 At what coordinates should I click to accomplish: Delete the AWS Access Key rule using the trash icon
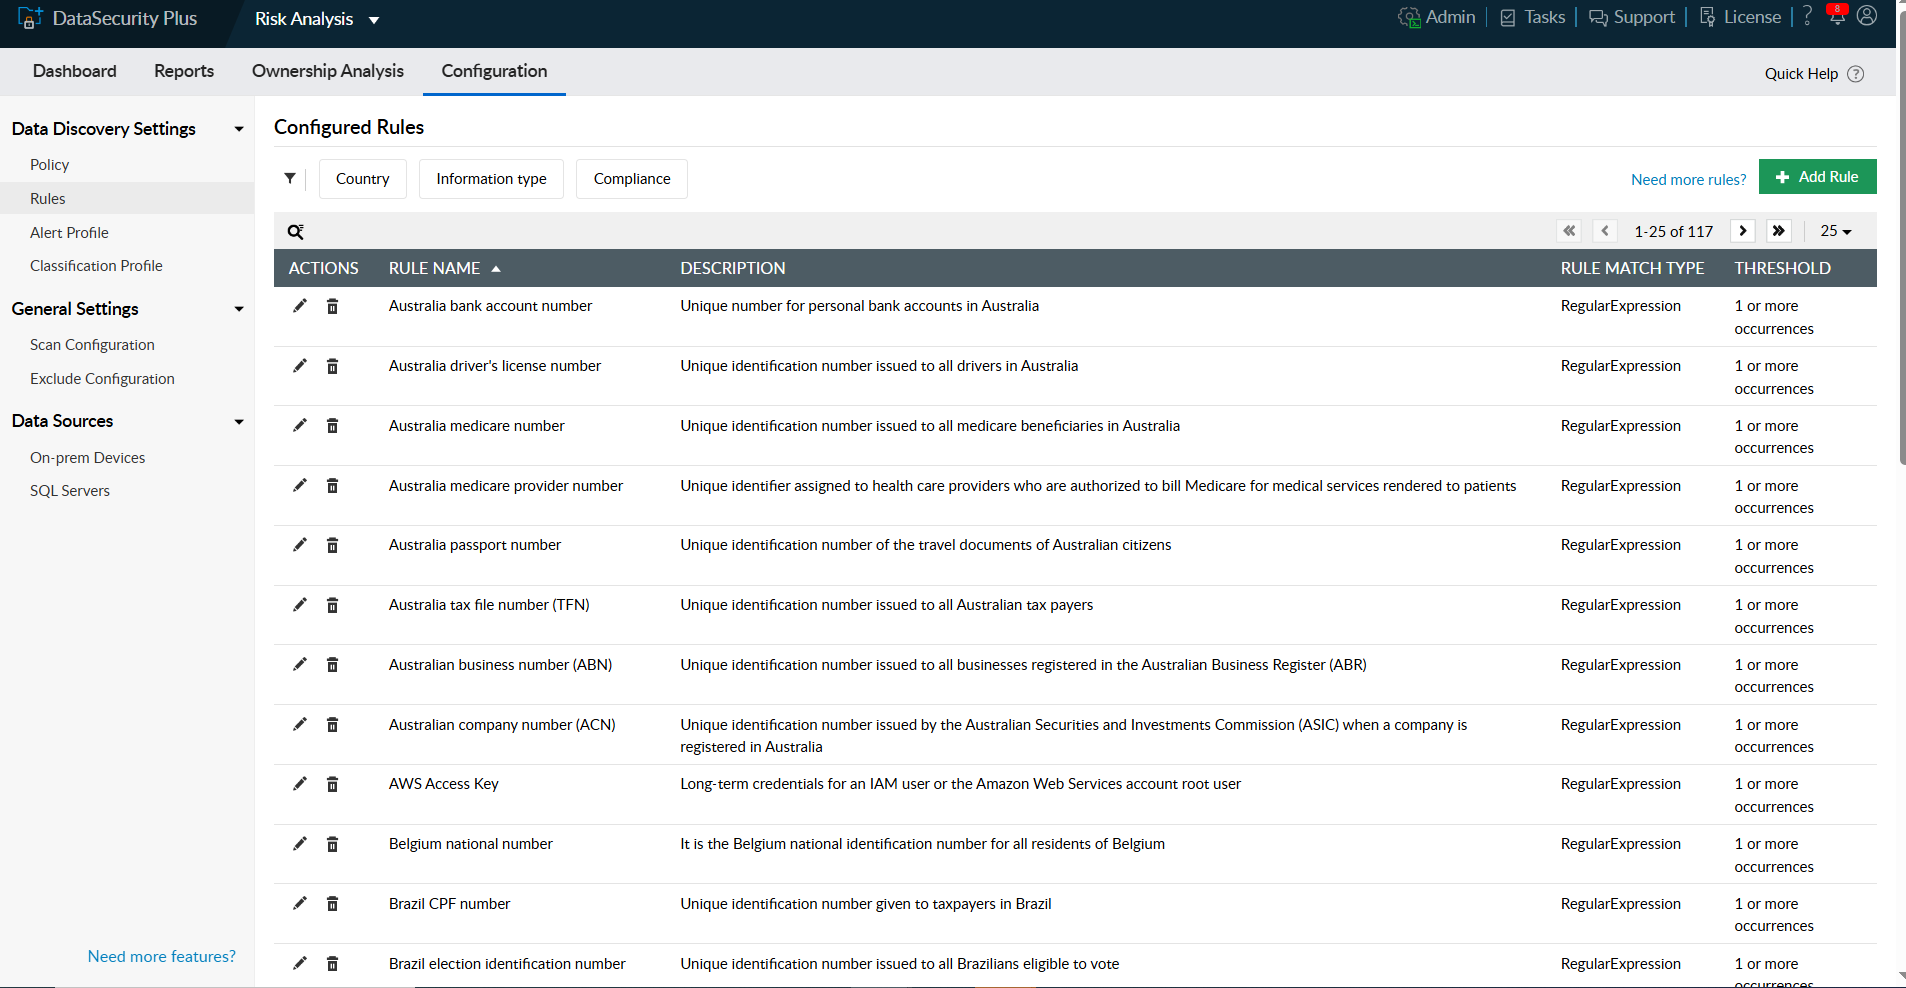coord(332,784)
